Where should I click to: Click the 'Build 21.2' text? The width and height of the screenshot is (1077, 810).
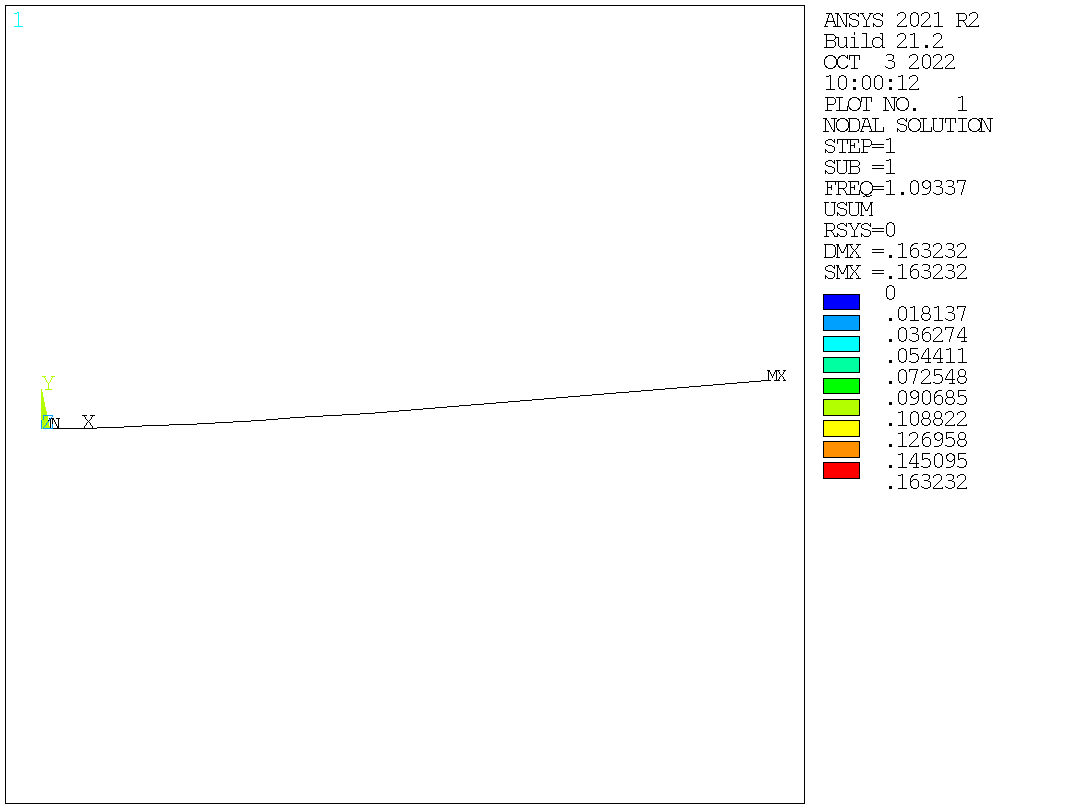pos(883,41)
